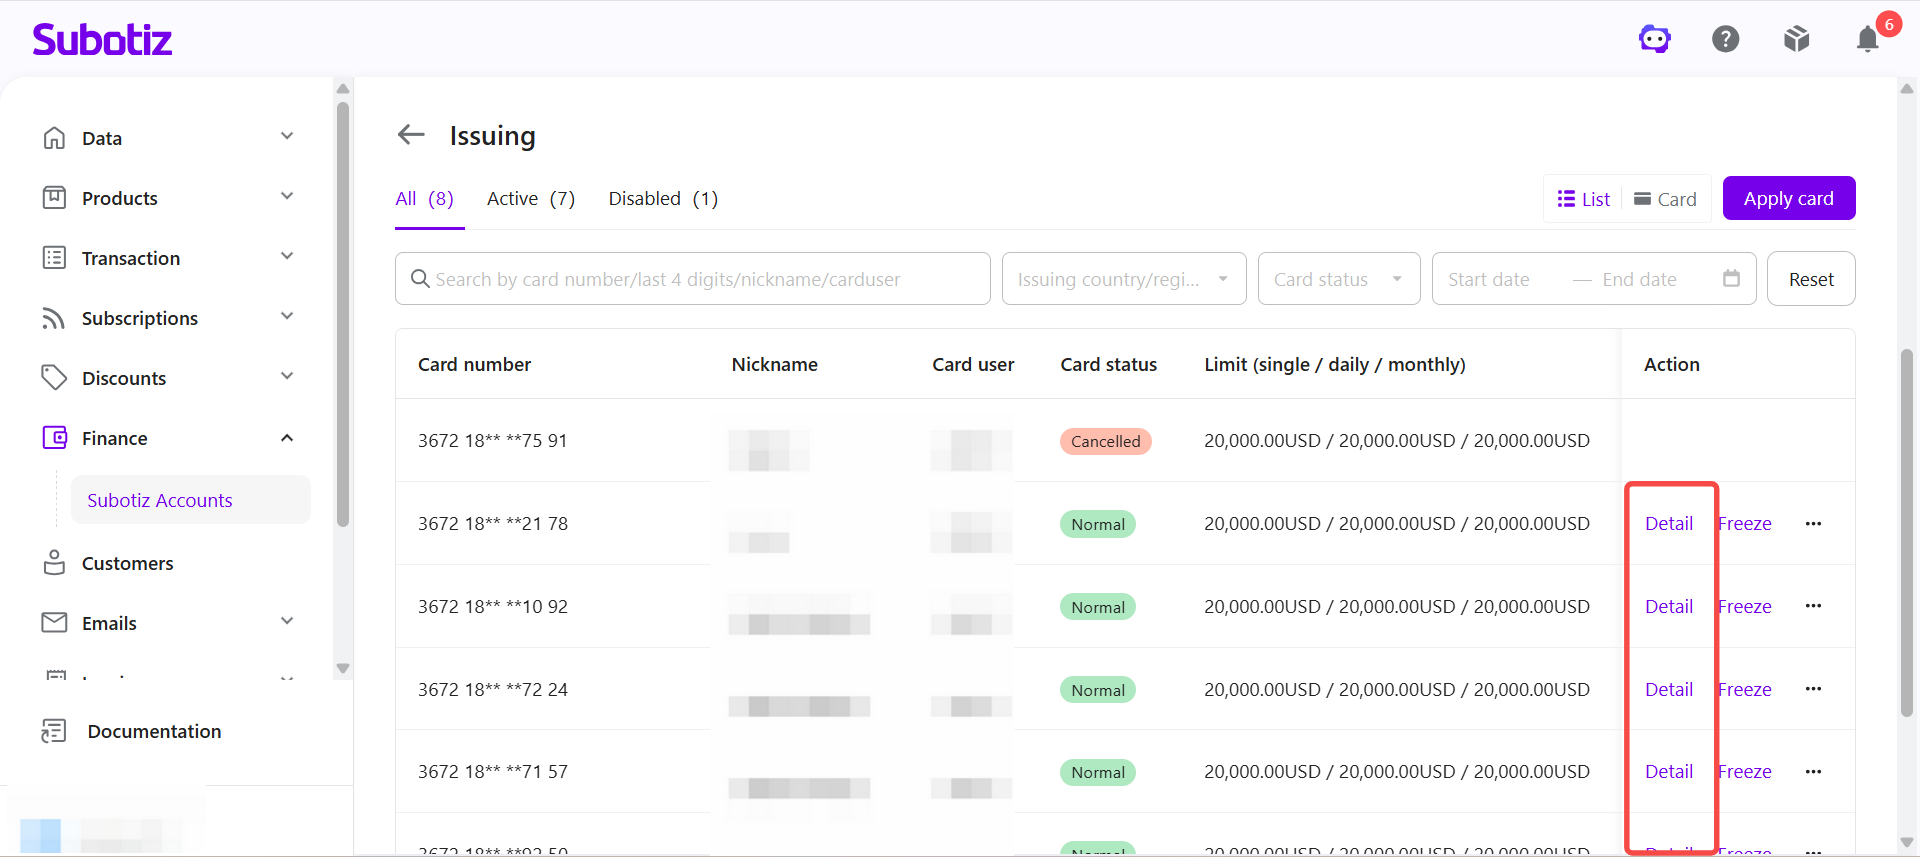Click the Documentation icon in sidebar
1920x857 pixels.
pos(54,731)
